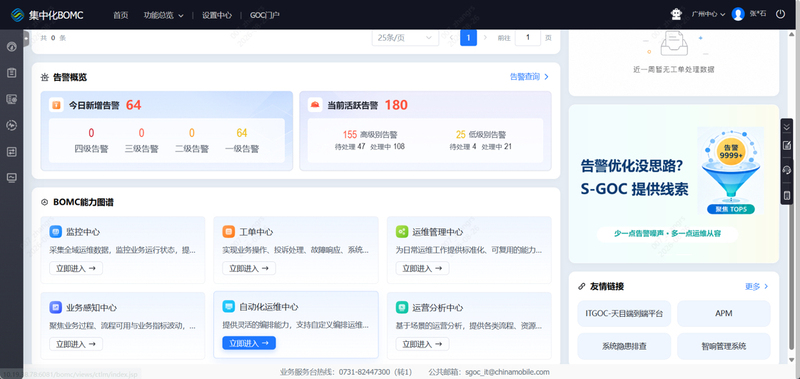The image size is (800, 379).
Task: Open the 告警查询 link
Action: pos(530,77)
